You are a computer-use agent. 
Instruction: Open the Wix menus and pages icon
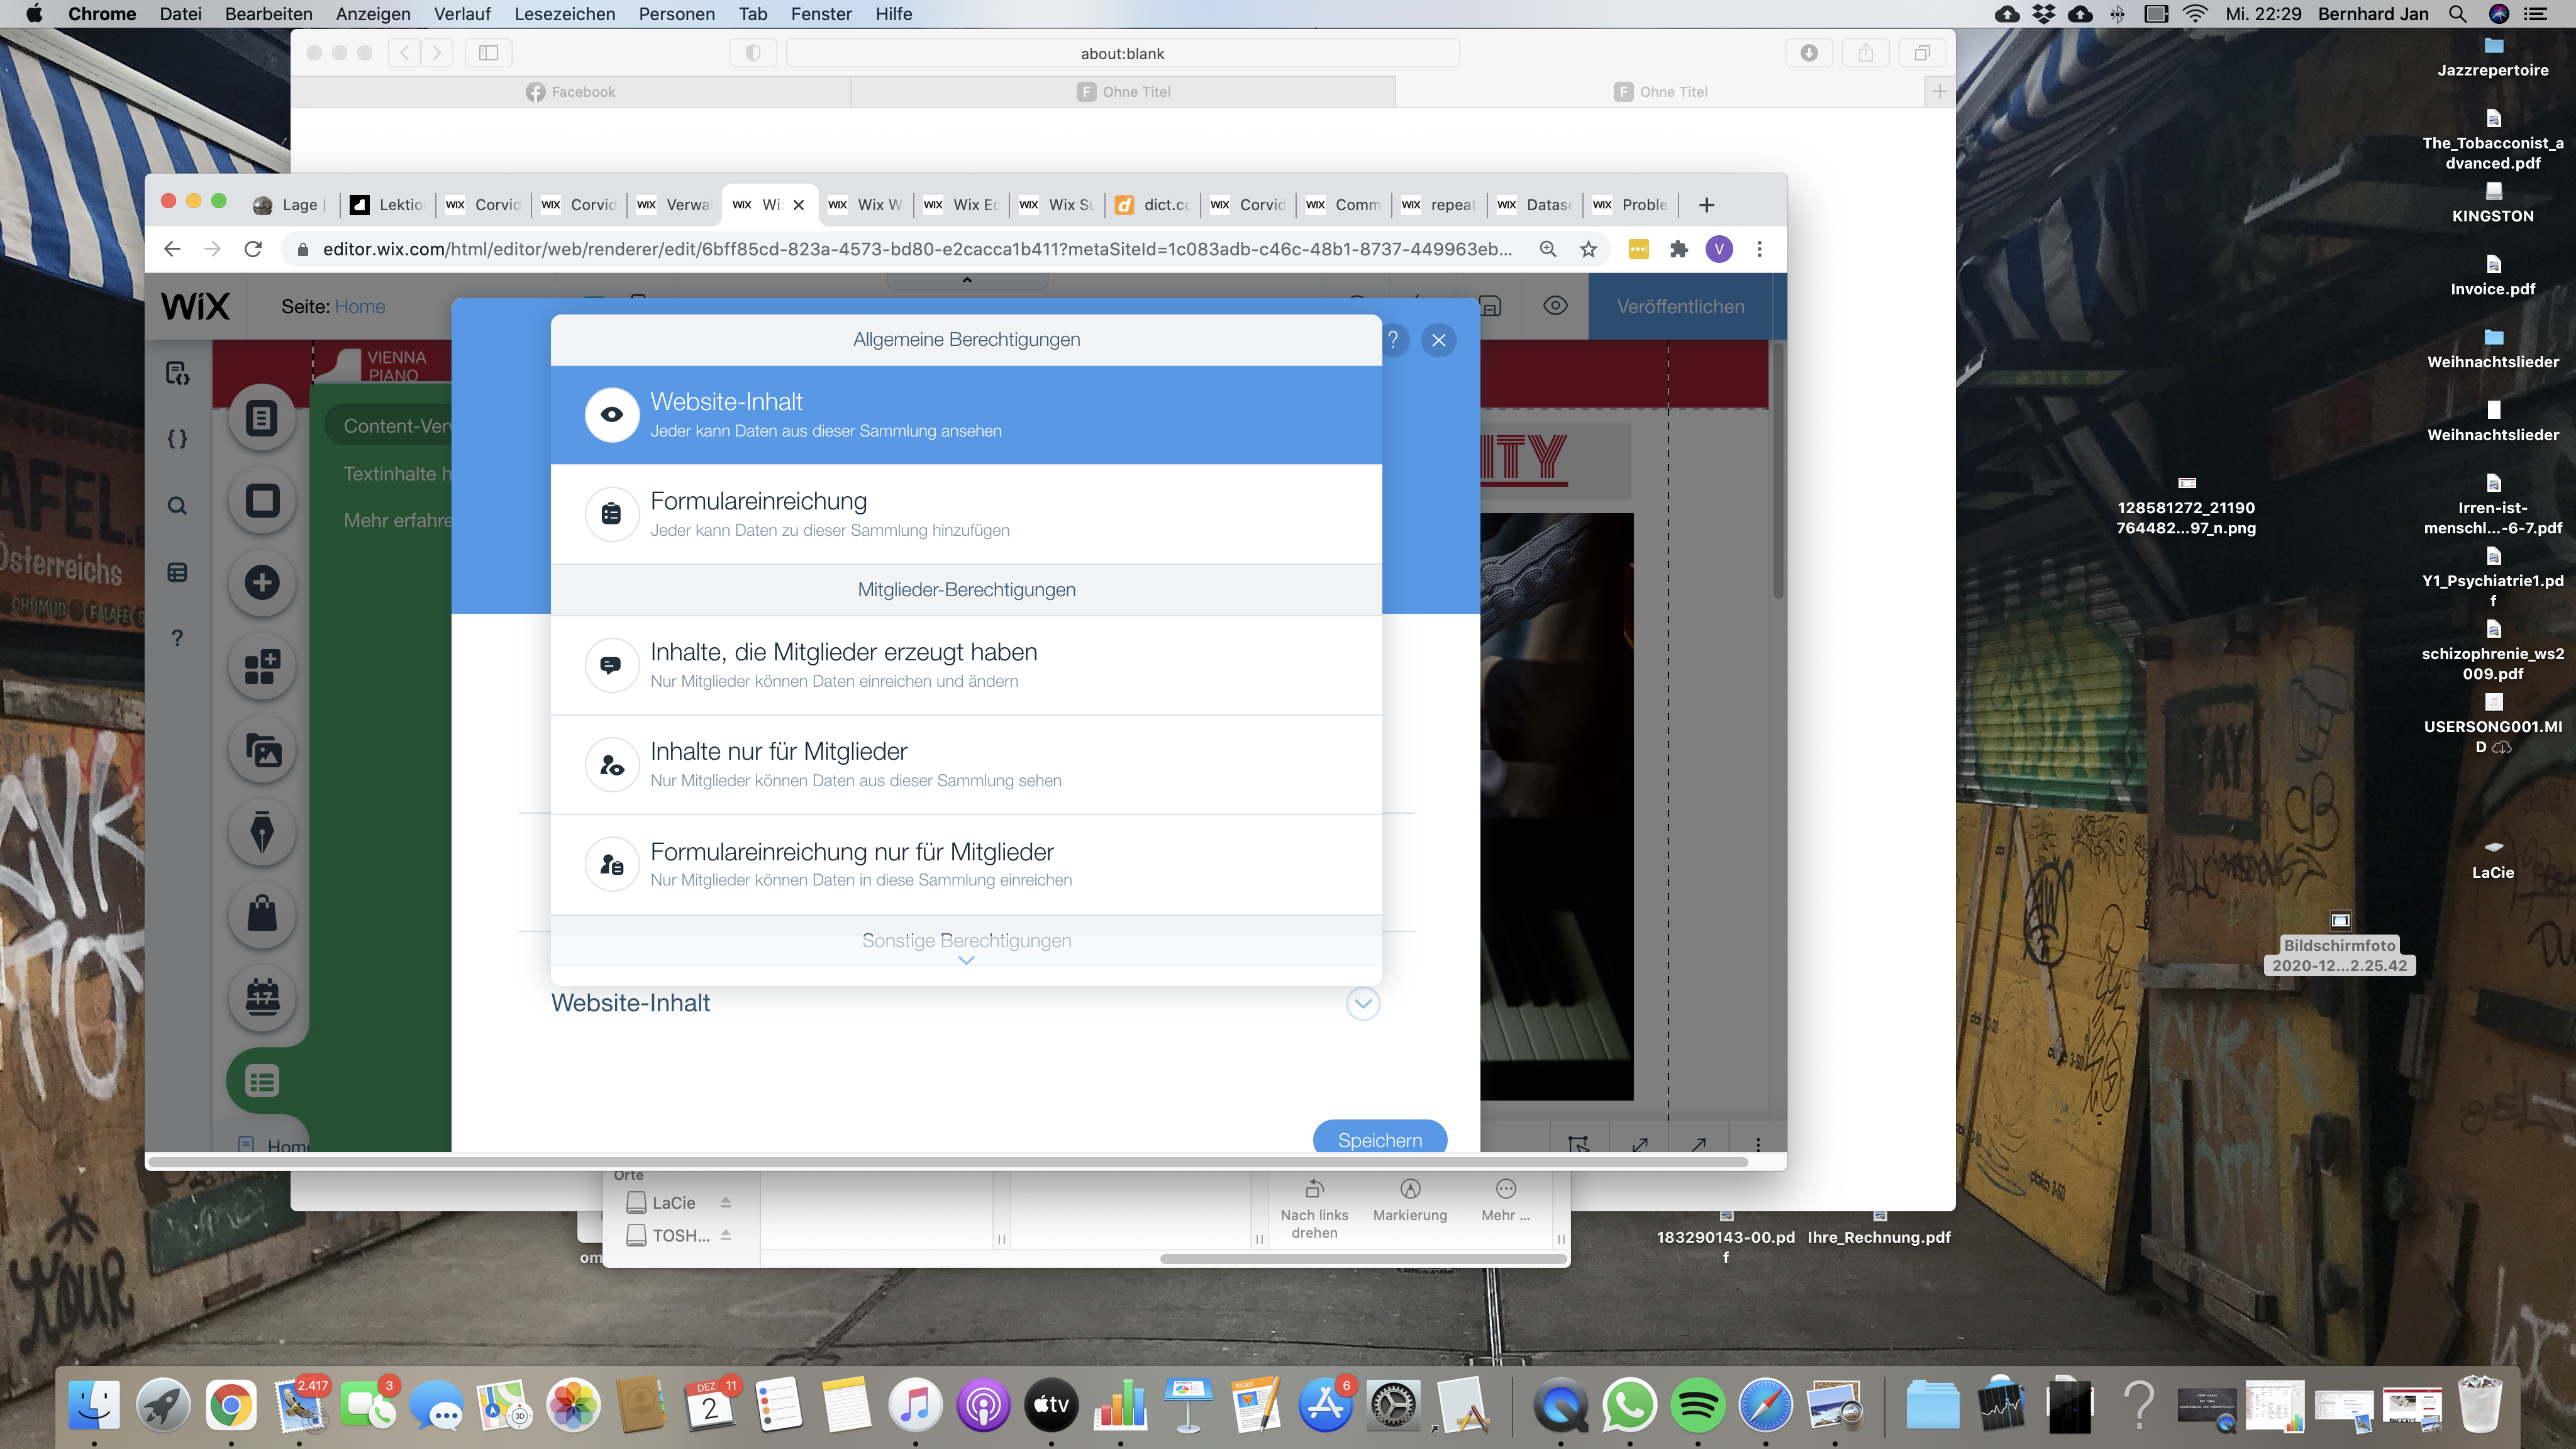tap(262, 418)
